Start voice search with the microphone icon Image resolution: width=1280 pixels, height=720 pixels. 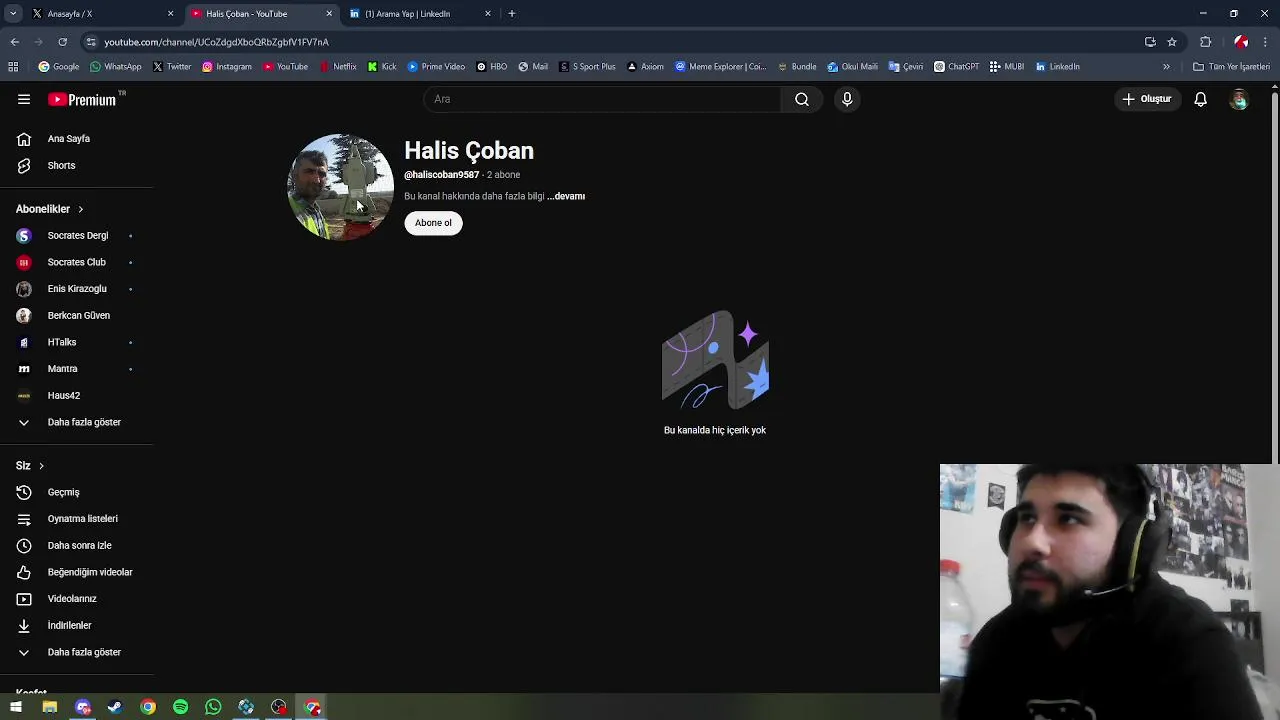coord(847,99)
